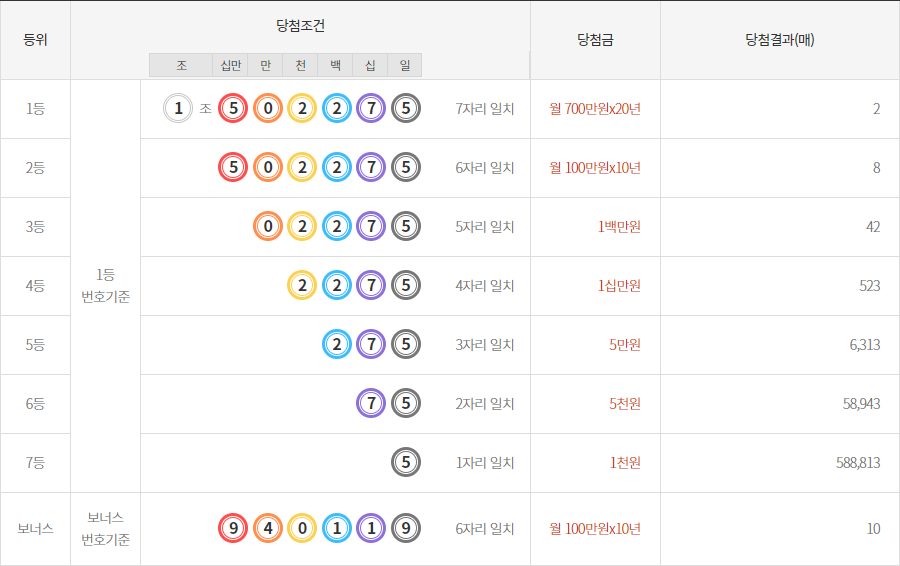
Task: Click the 3자리 일치 condition text
Action: pyautogui.click(x=485, y=345)
